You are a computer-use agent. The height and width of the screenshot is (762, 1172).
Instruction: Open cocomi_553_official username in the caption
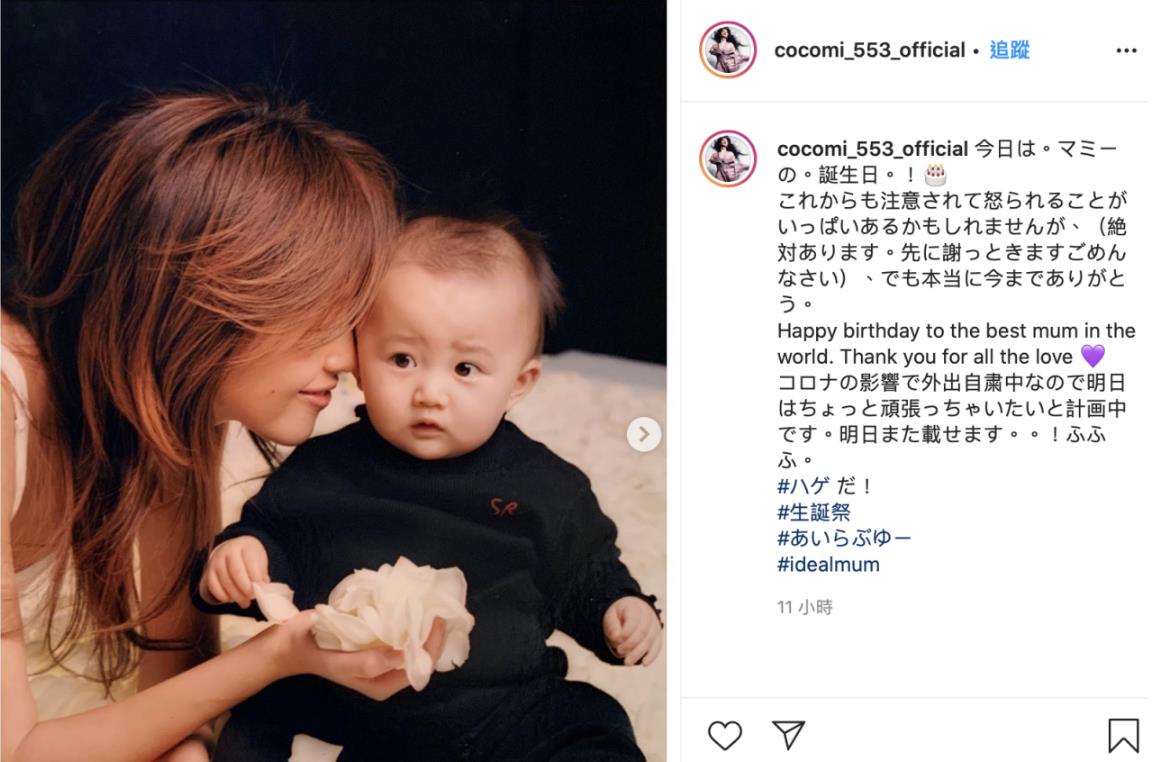872,149
